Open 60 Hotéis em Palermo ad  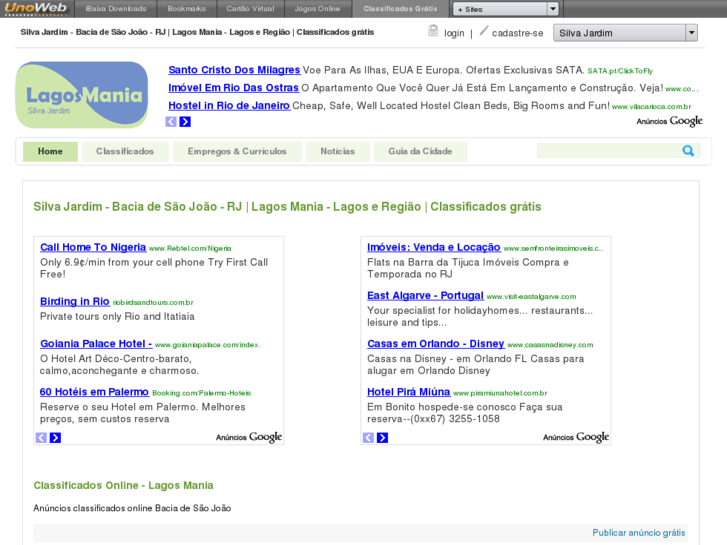tap(94, 392)
